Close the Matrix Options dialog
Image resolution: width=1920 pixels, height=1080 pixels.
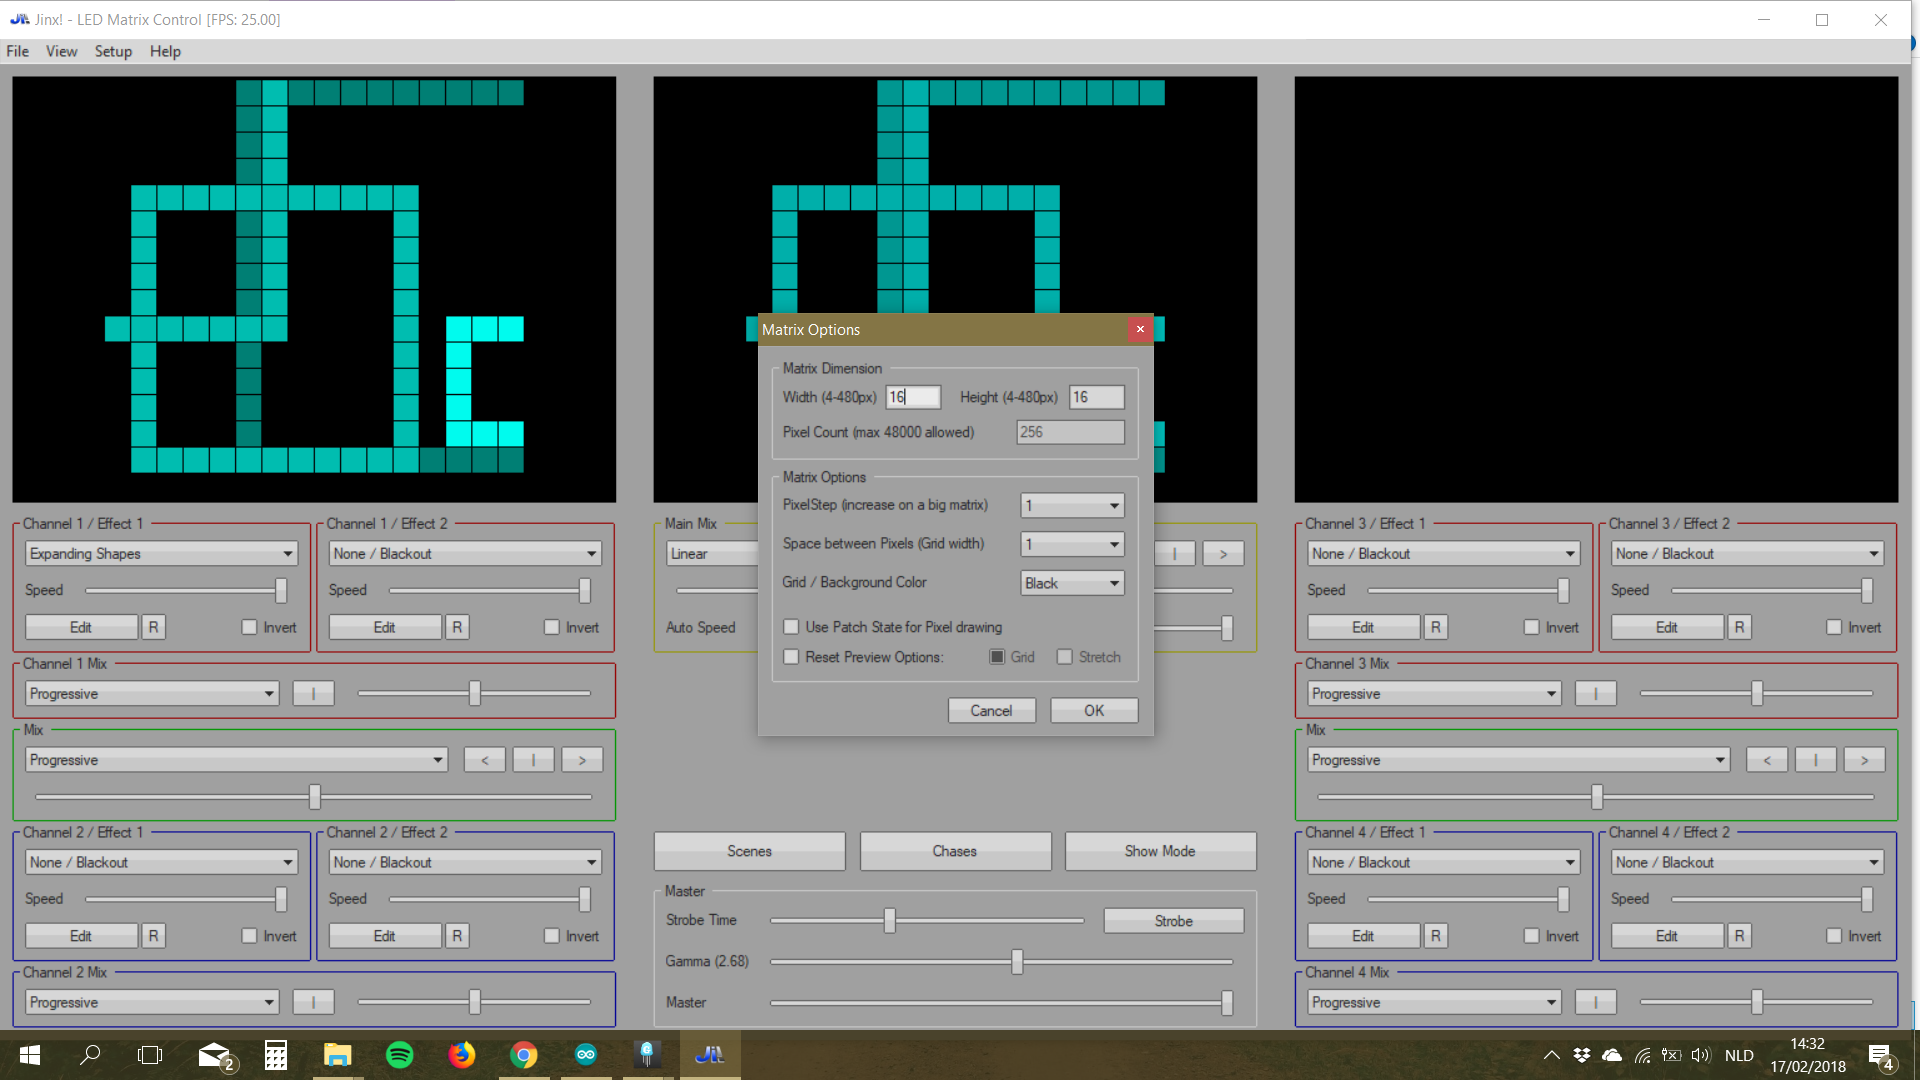click(1140, 329)
